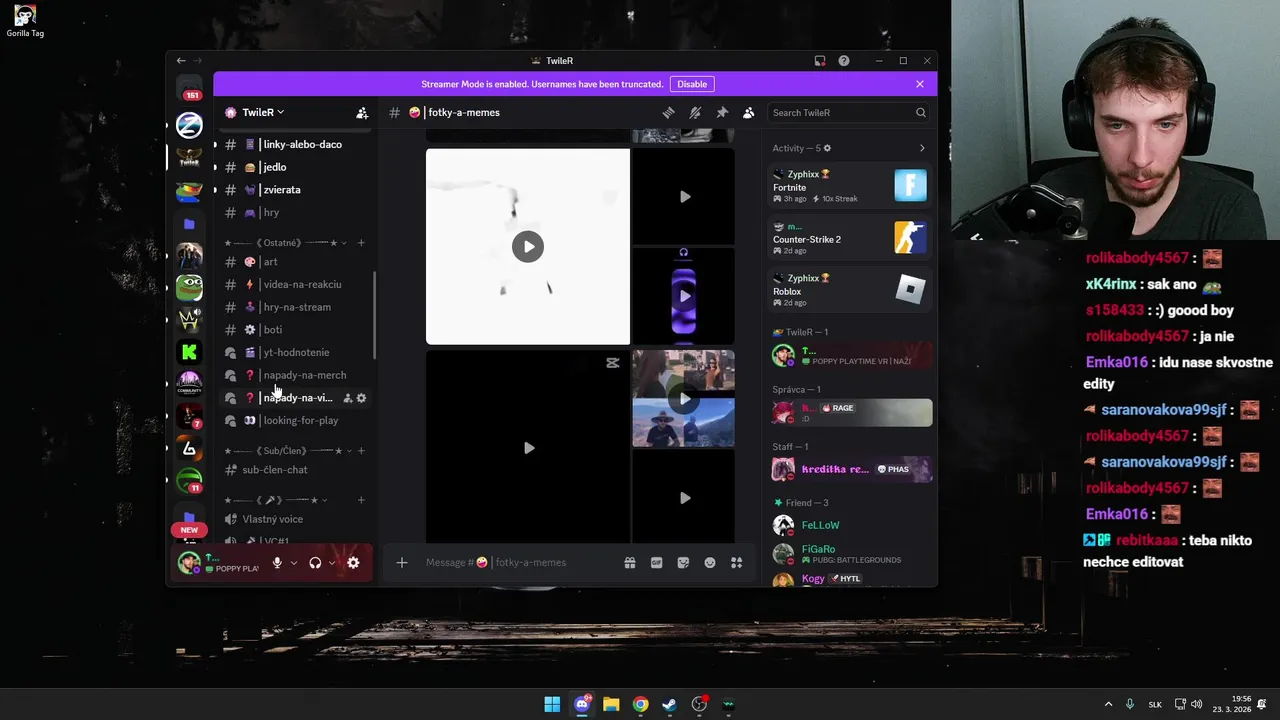Open the sticker picker icon
The height and width of the screenshot is (720, 1280).
[683, 563]
